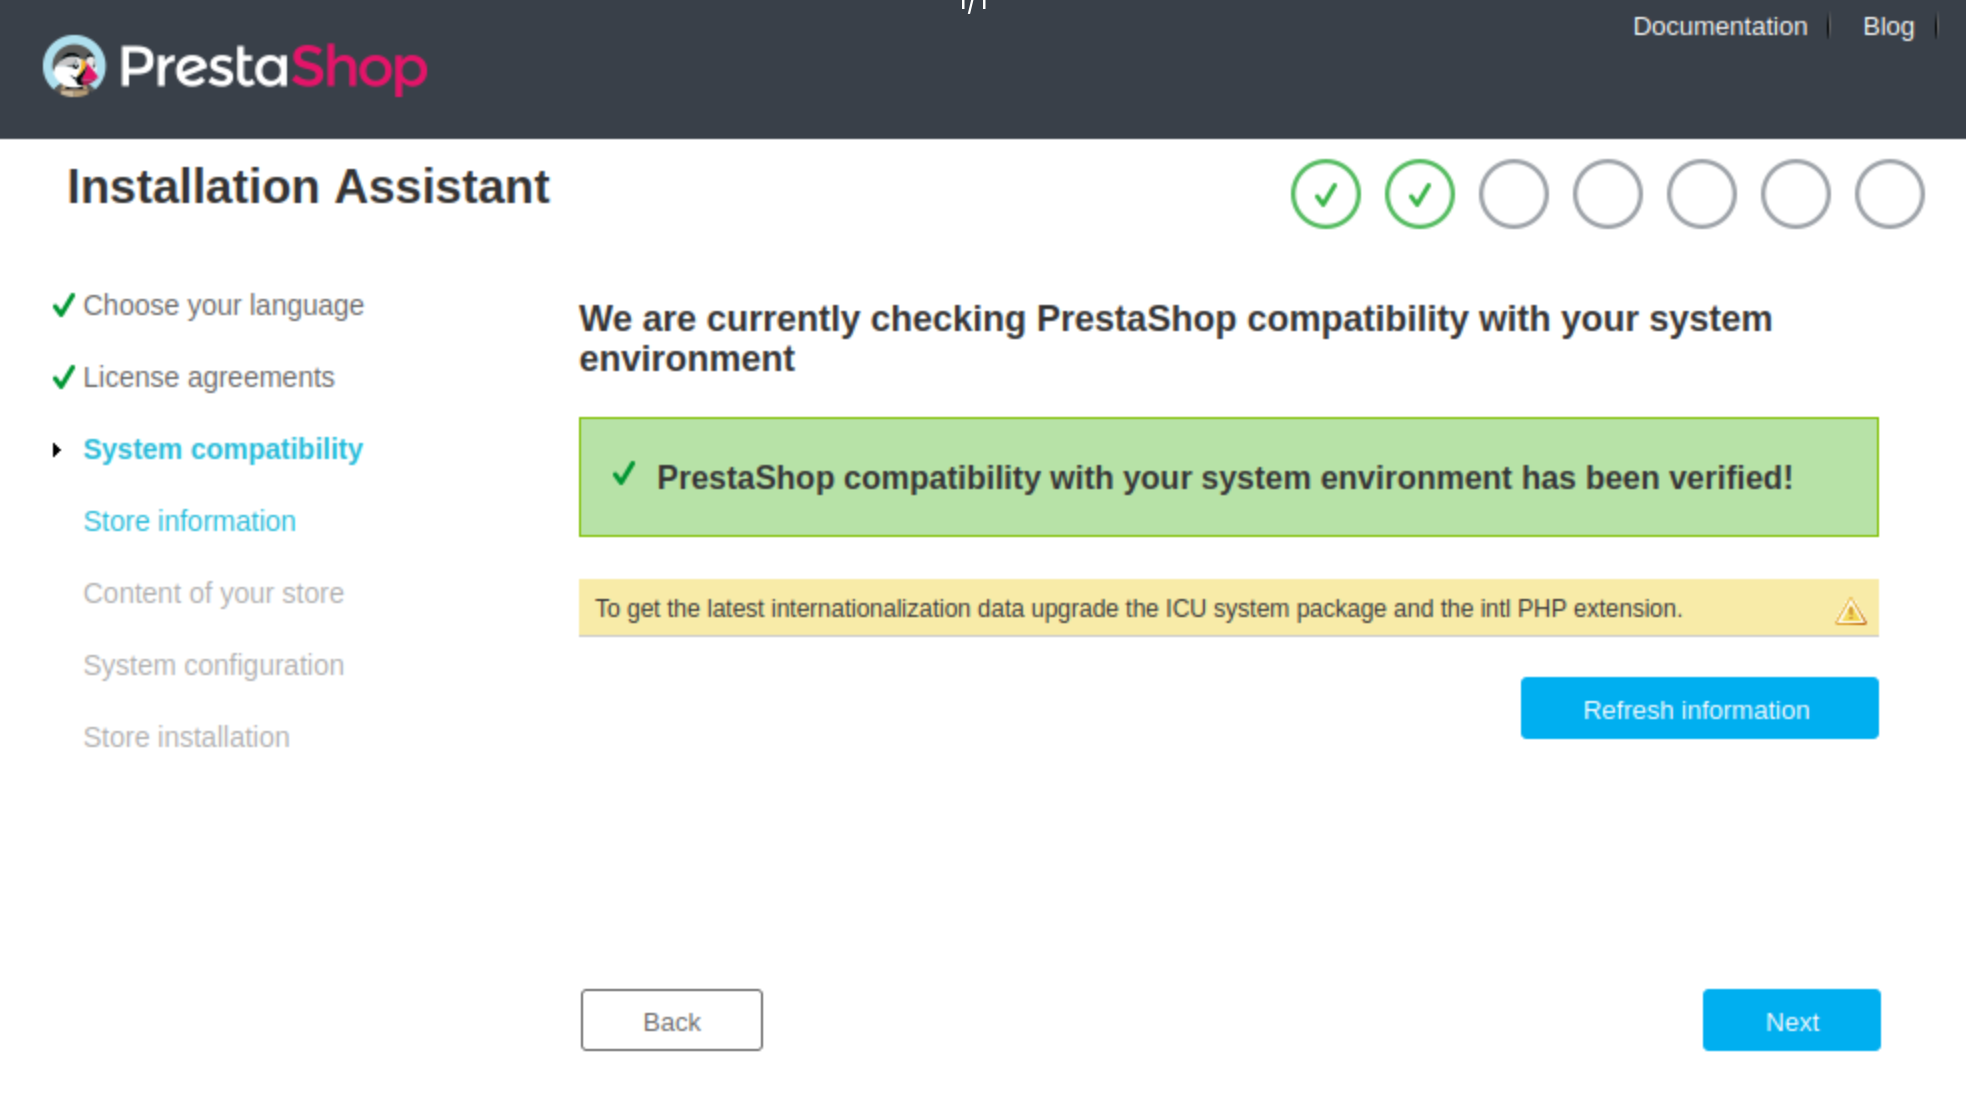Go to Choose your language step
The width and height of the screenshot is (1966, 1100).
[x=223, y=305]
